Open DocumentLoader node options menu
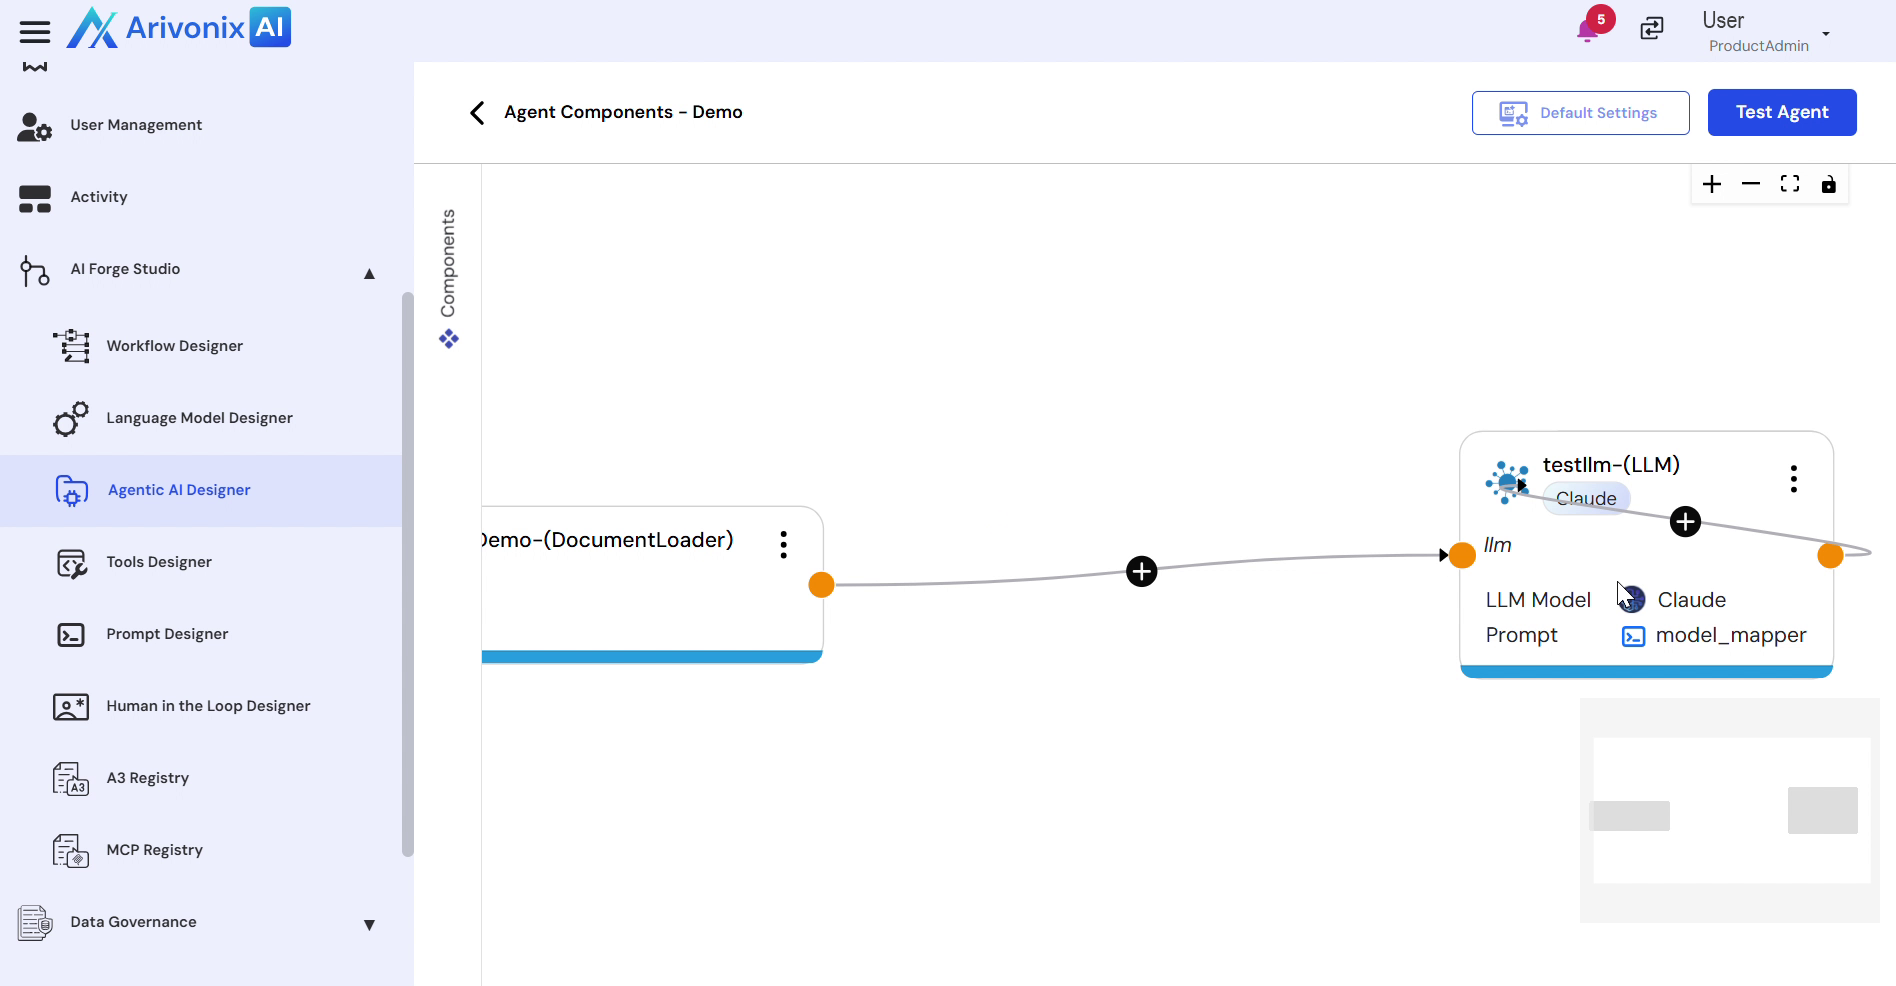1896x986 pixels. pyautogui.click(x=784, y=545)
